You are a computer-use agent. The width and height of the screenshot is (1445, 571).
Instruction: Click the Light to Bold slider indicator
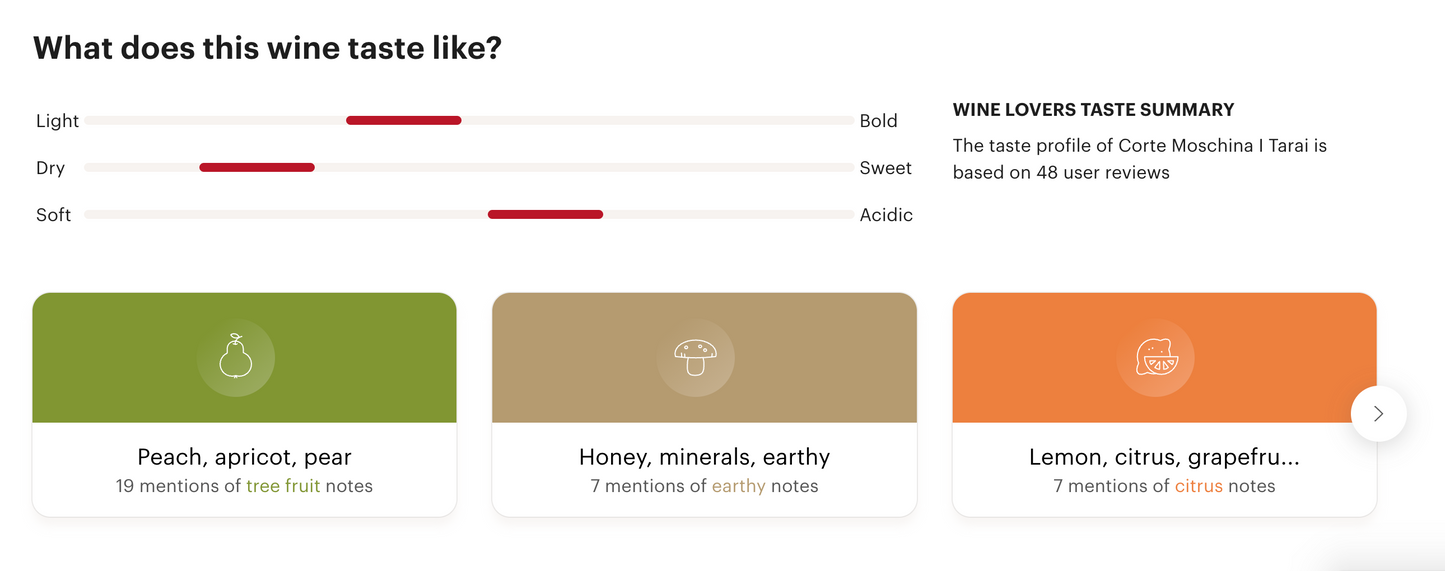pos(403,120)
